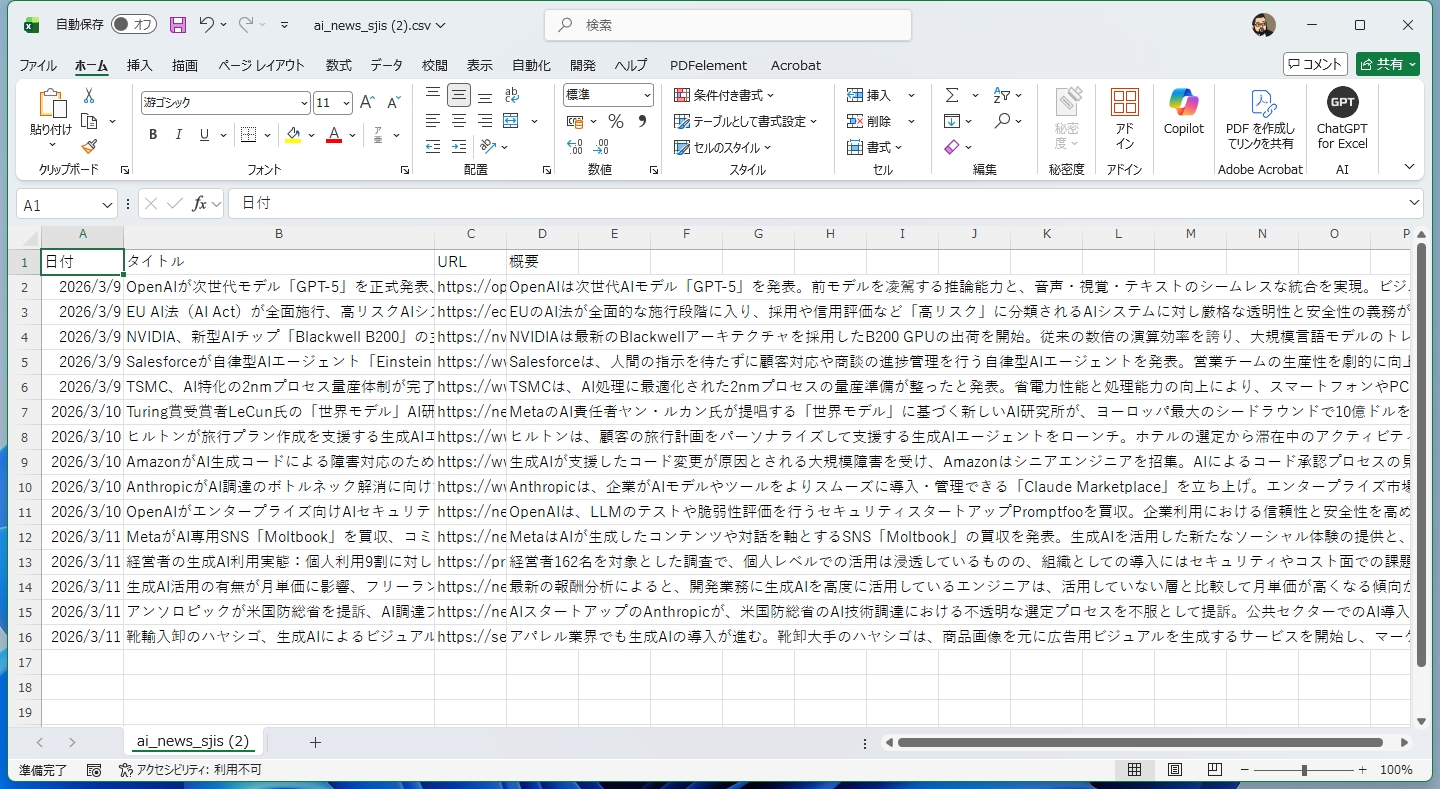The image size is (1440, 789).
Task: Turn on AutoSave (自動保存)
Action: pyautogui.click(x=134, y=24)
